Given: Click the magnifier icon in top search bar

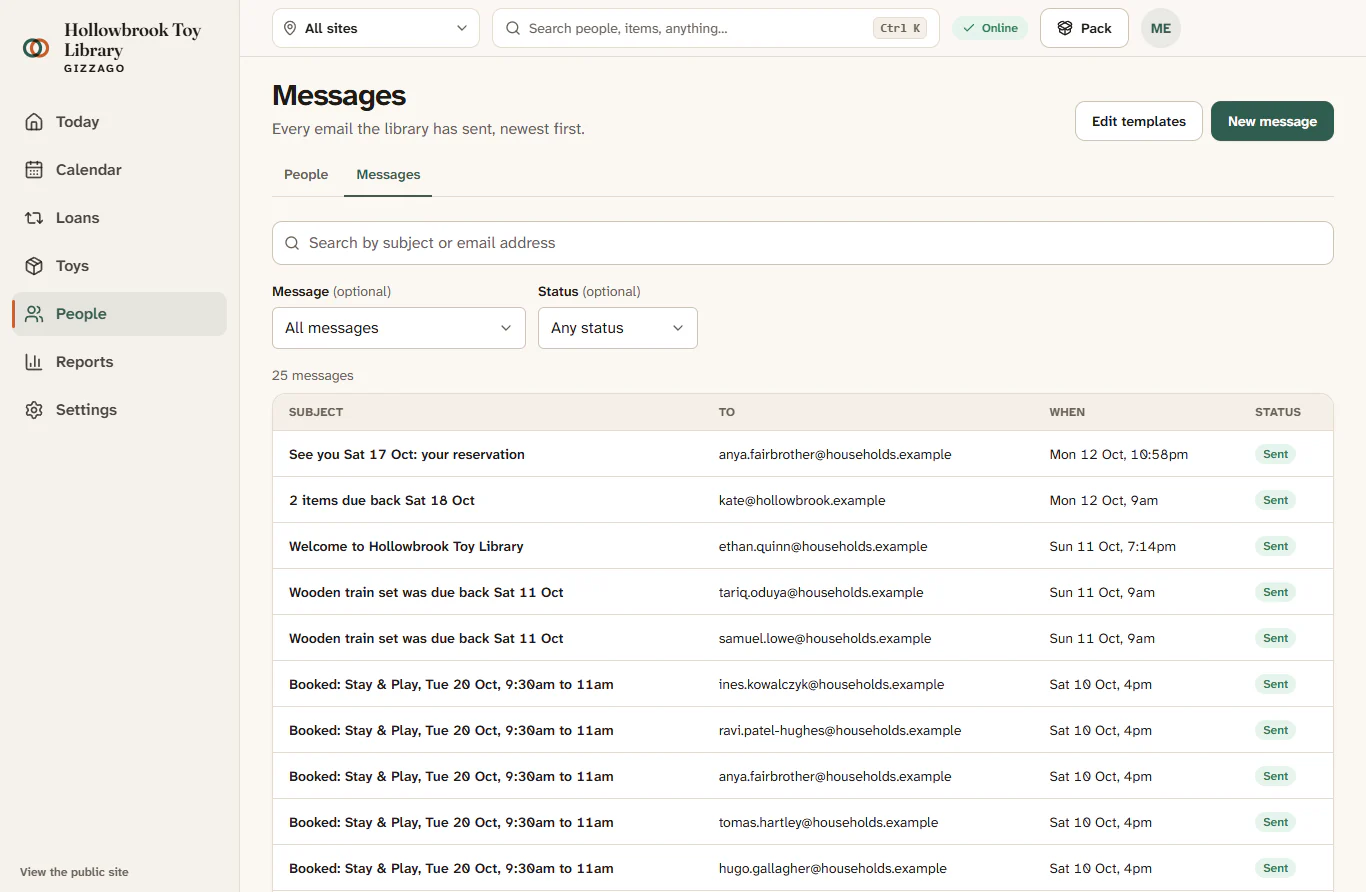Looking at the screenshot, I should coord(513,28).
